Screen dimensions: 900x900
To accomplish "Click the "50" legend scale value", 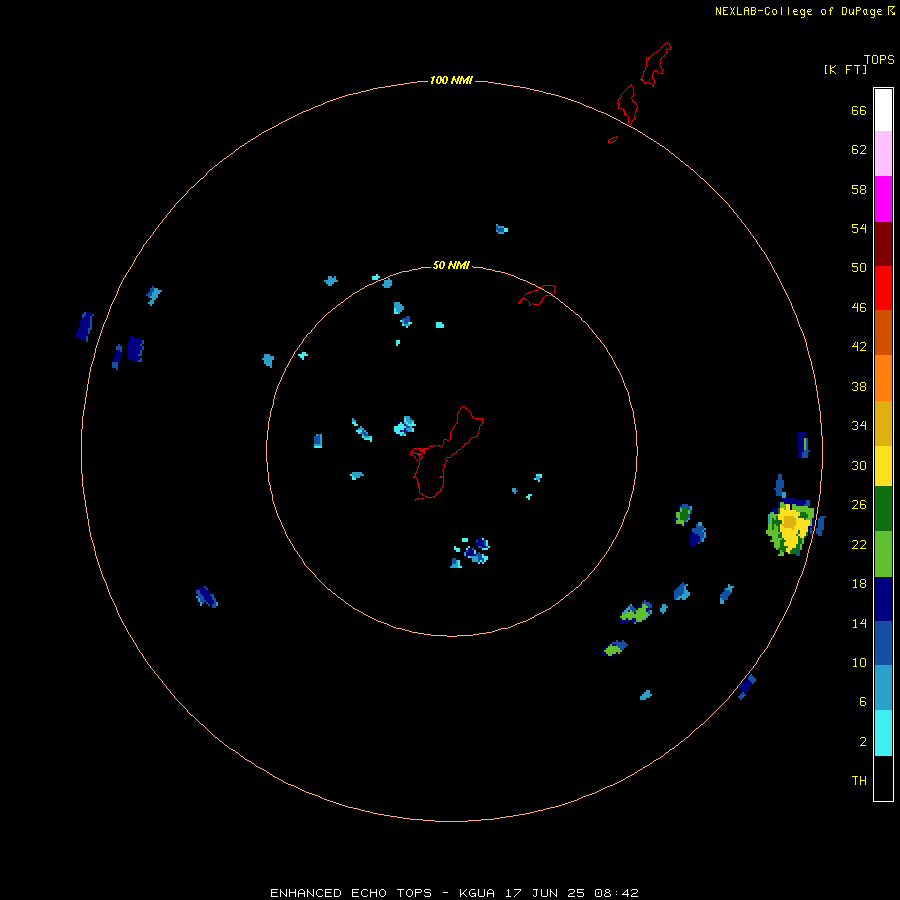I will pyautogui.click(x=859, y=267).
